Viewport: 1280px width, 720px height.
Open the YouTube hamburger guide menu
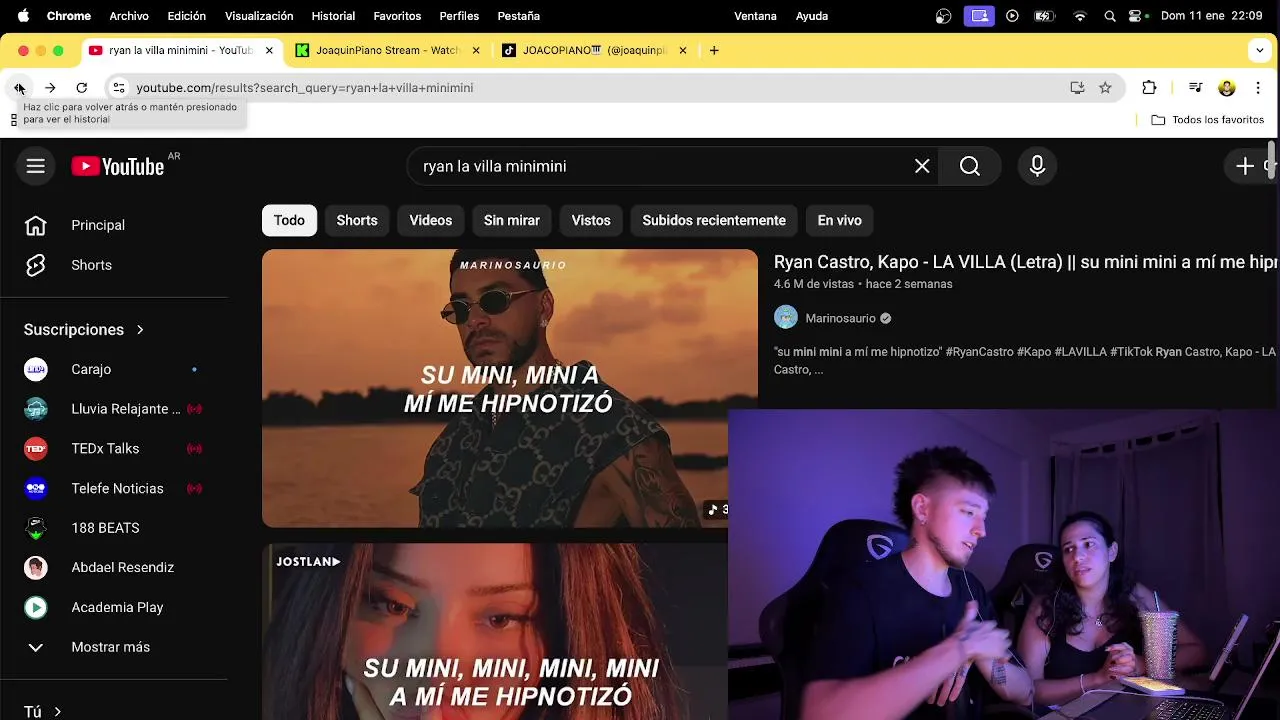click(35, 166)
